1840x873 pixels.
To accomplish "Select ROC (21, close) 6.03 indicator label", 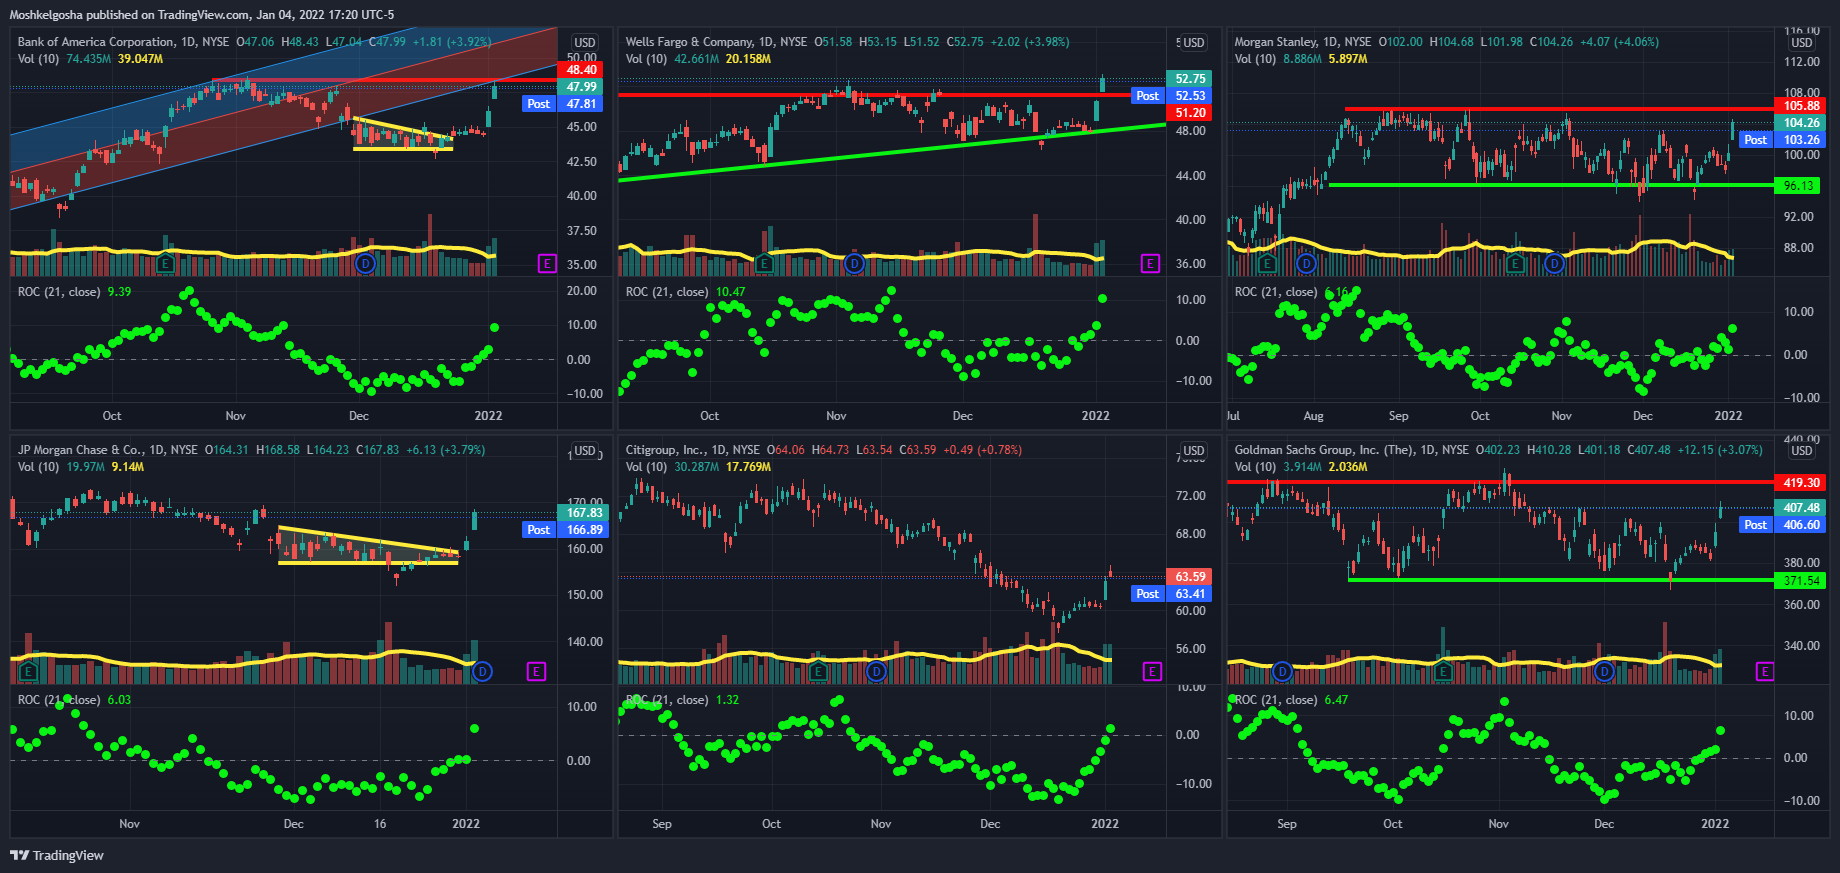I will pos(74,700).
